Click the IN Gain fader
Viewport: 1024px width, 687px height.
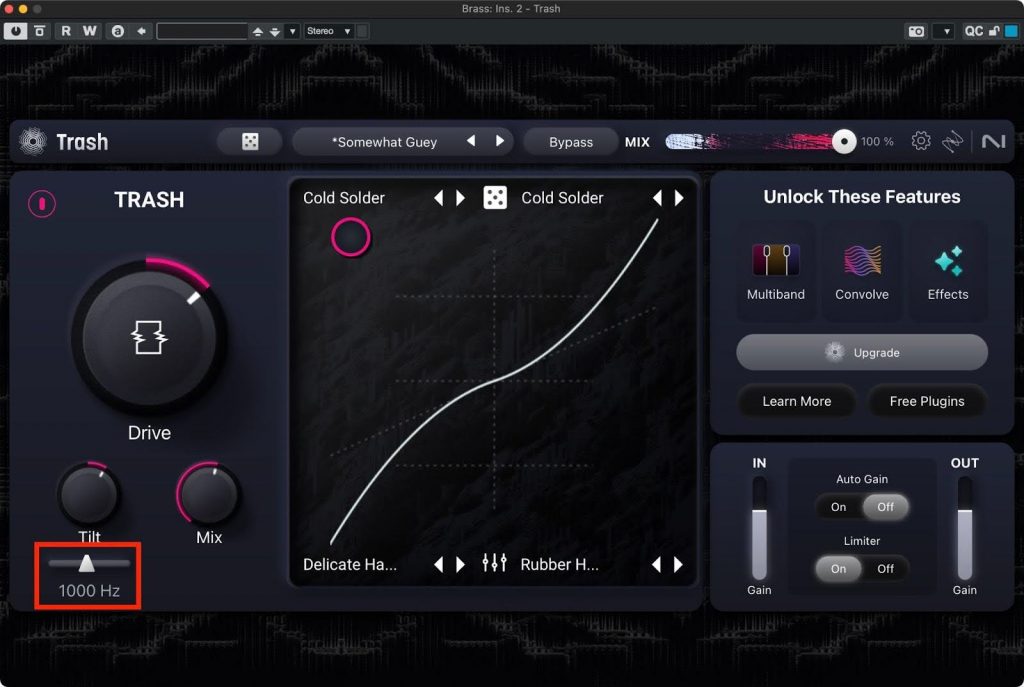click(759, 528)
